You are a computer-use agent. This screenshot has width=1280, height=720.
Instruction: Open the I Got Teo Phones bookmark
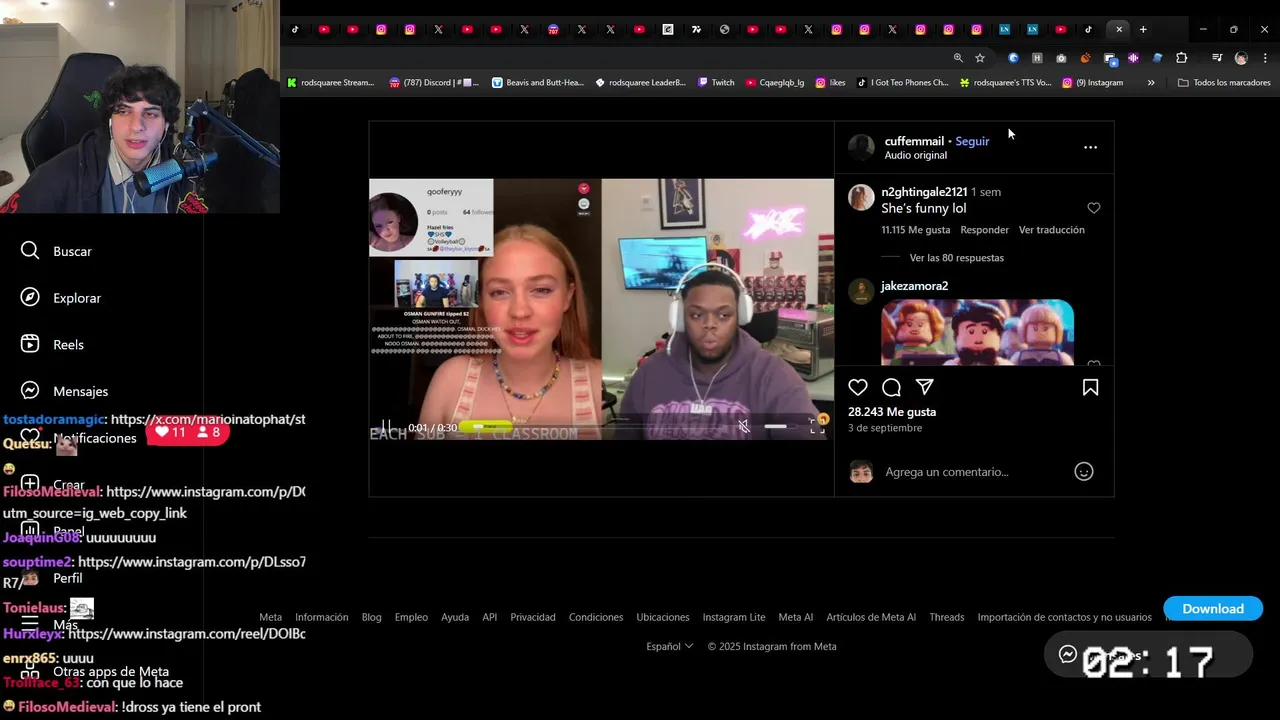point(902,83)
